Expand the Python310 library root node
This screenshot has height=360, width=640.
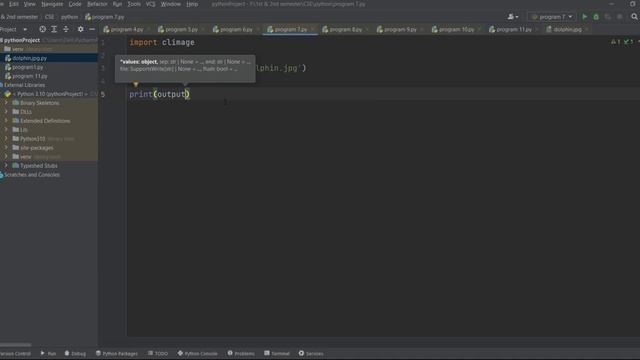[6, 139]
